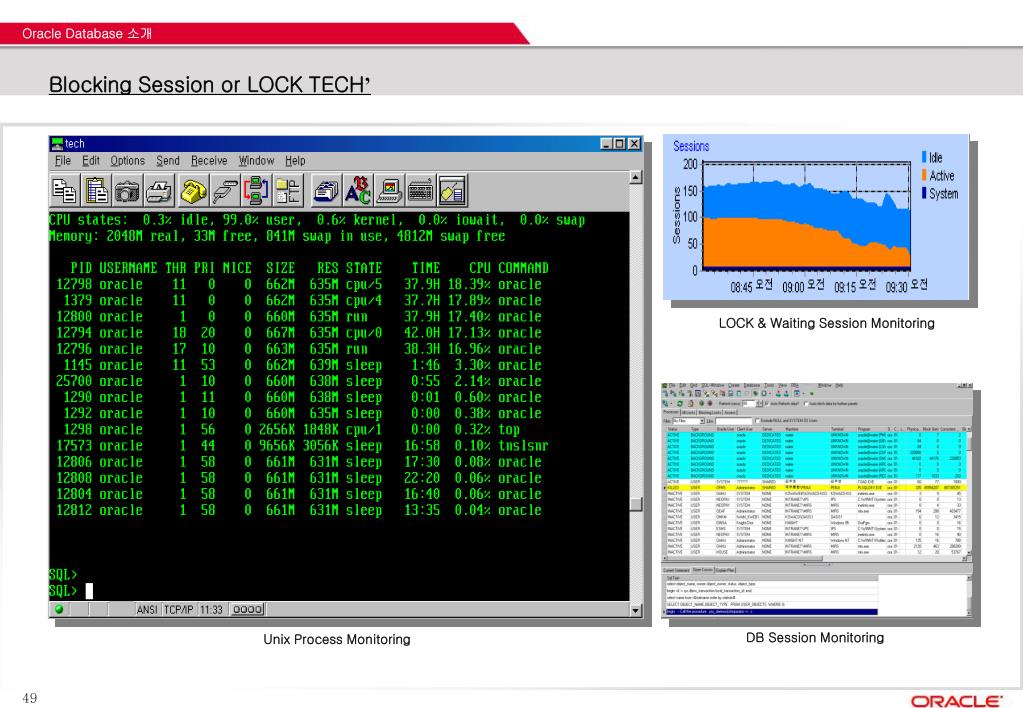The width and height of the screenshot is (1023, 708).
Task: Select process row PID 25700
Action: pyautogui.click(x=299, y=381)
